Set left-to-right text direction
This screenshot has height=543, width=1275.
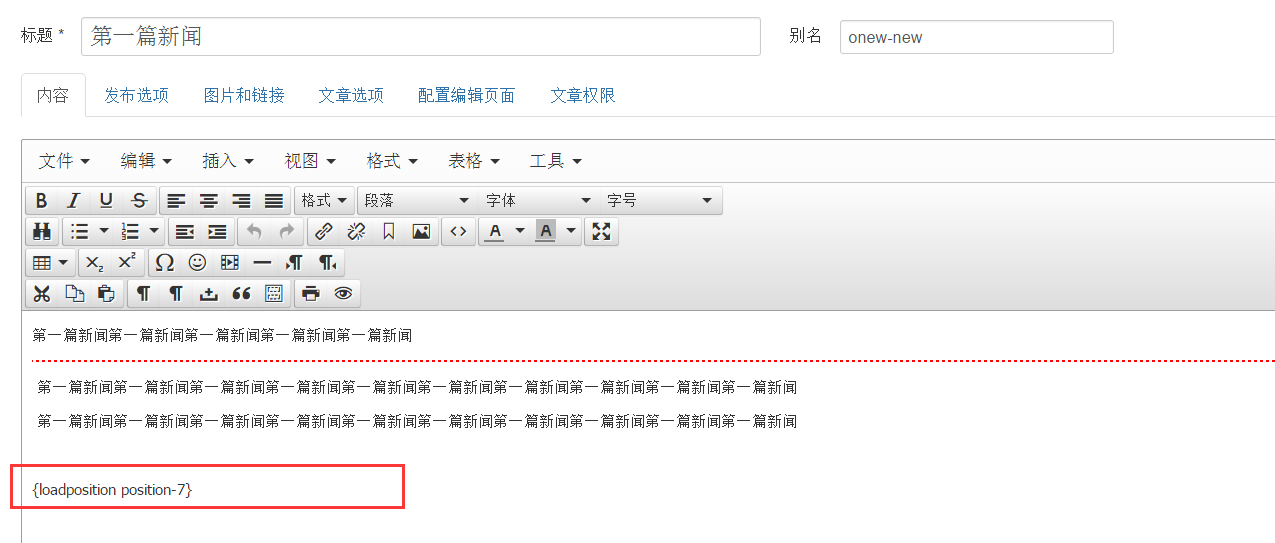point(295,263)
